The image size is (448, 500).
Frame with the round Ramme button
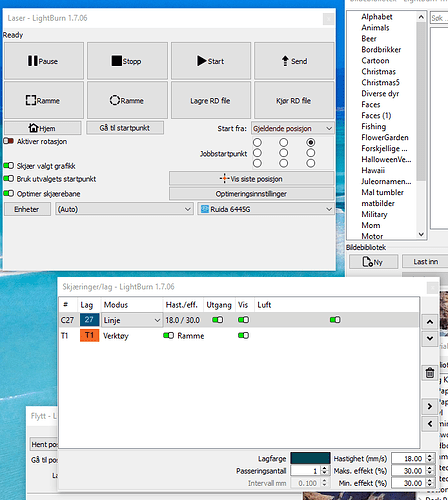[x=127, y=100]
